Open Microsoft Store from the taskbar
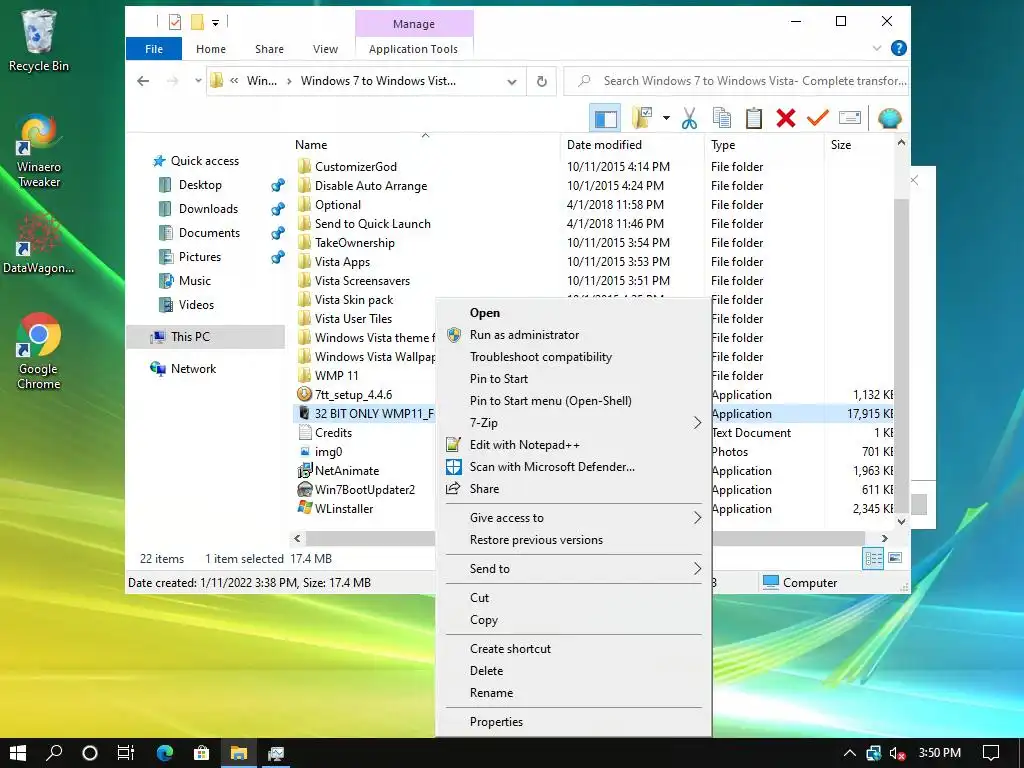This screenshot has width=1024, height=768. tap(201, 753)
